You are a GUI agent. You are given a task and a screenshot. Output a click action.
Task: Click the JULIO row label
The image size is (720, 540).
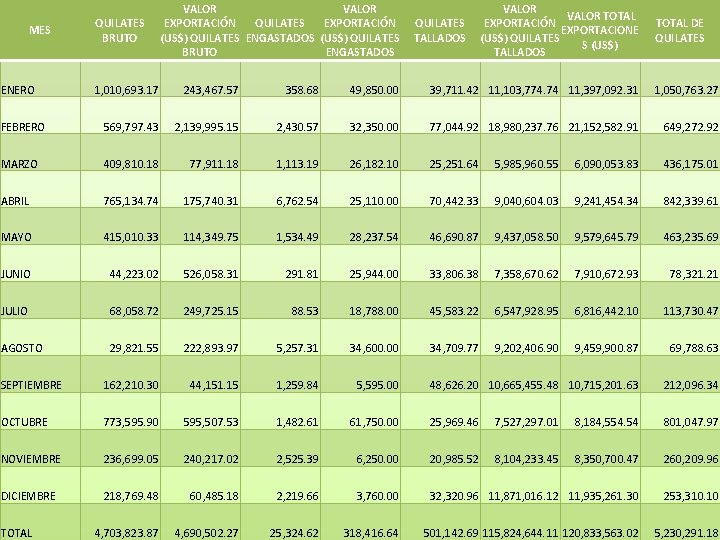click(14, 311)
